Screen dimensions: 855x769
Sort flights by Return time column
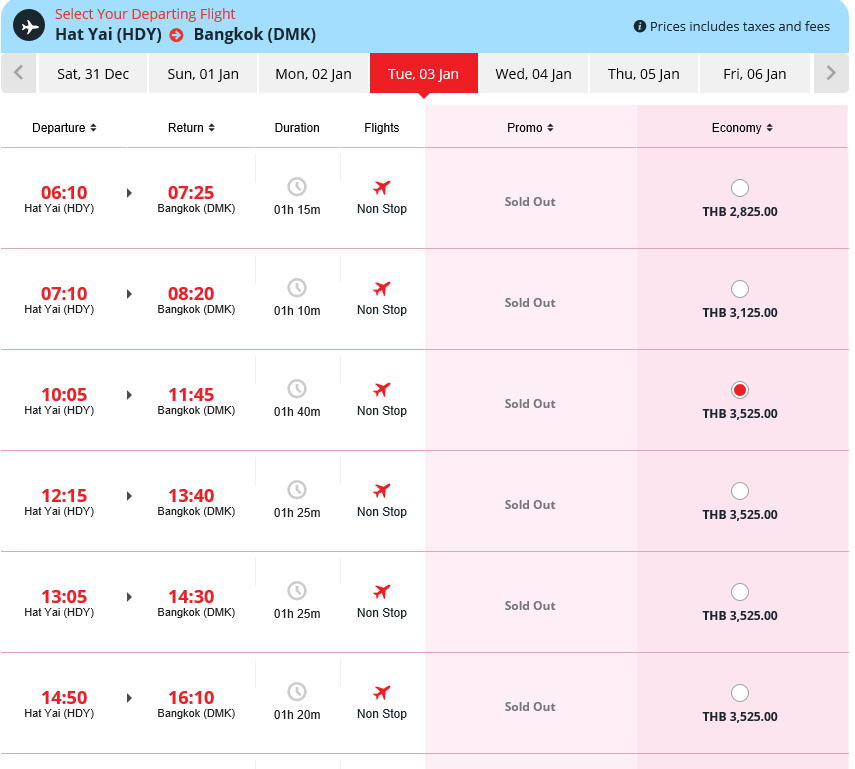[191, 128]
